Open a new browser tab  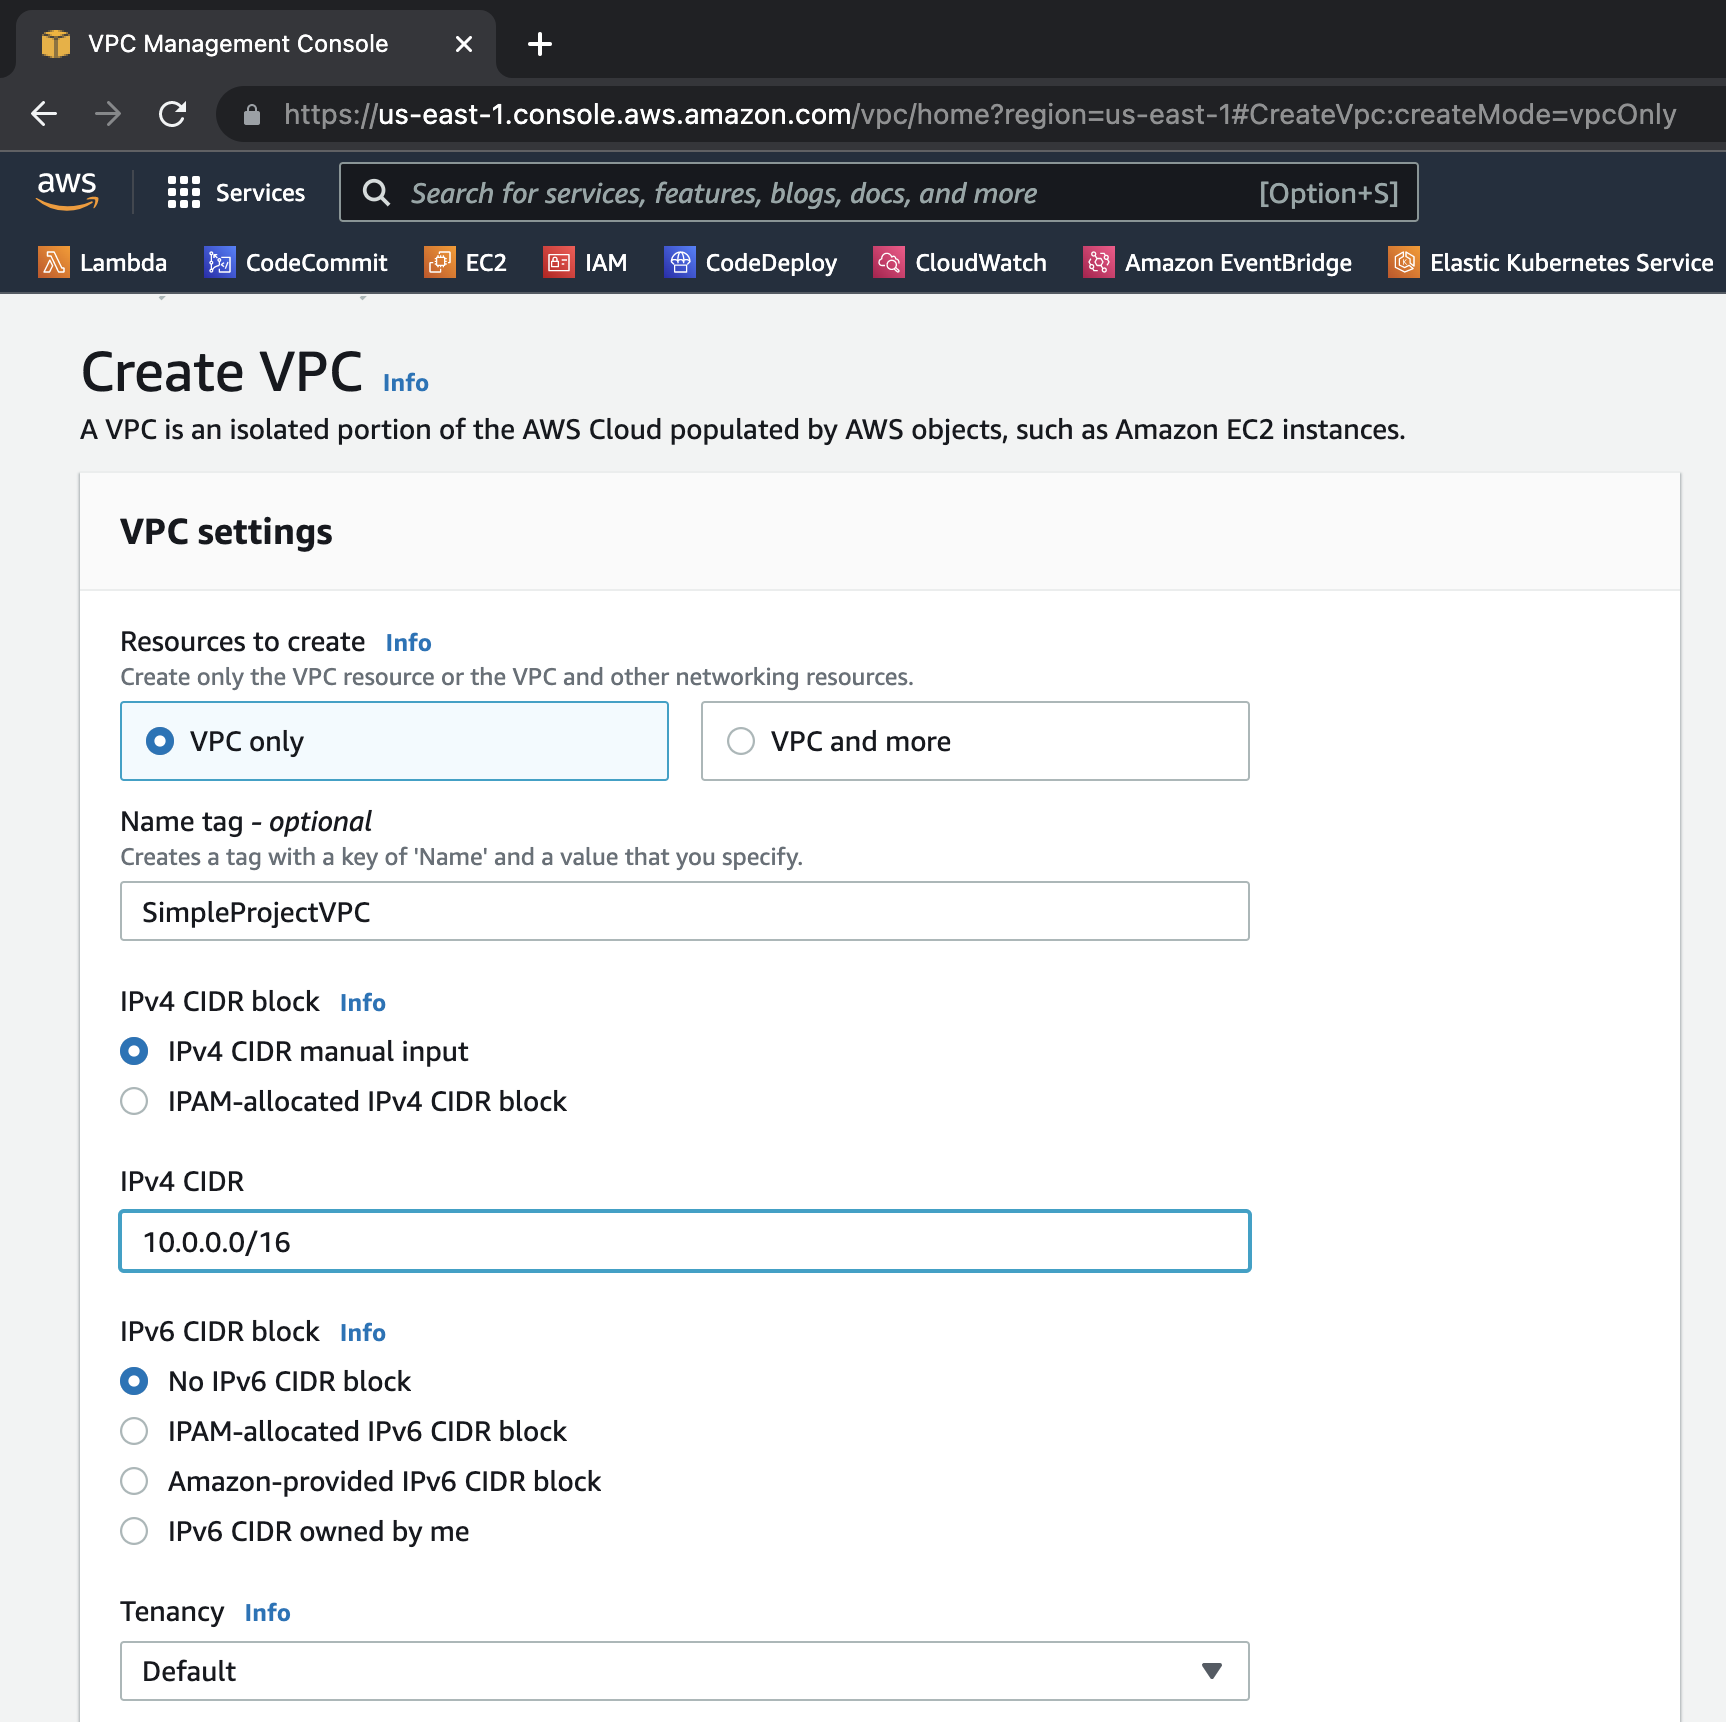pos(540,43)
